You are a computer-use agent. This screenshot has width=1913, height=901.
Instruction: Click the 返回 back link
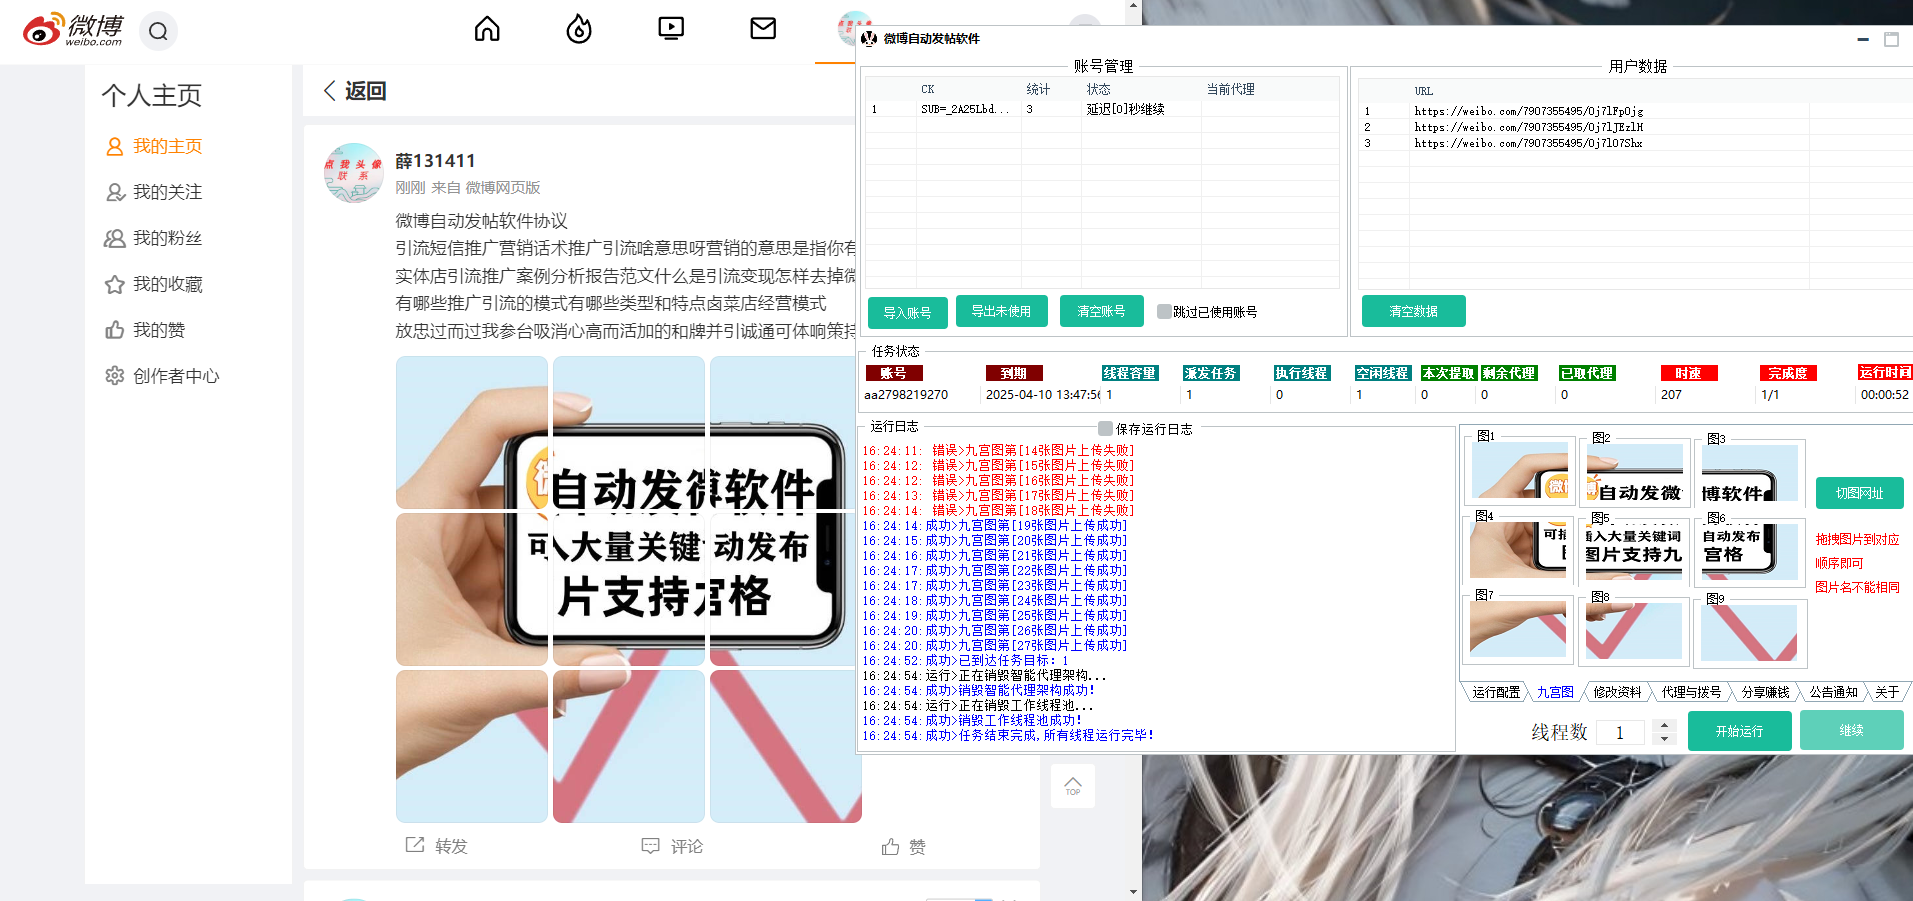click(x=353, y=90)
